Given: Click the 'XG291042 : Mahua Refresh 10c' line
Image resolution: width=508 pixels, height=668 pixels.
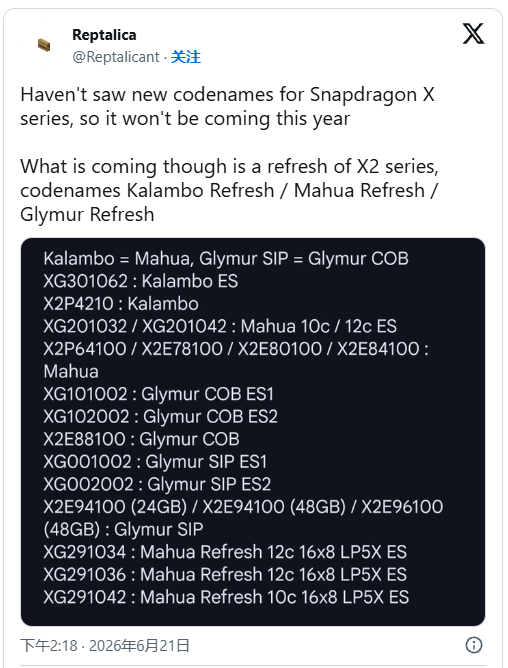Looking at the screenshot, I should (x=226, y=597).
